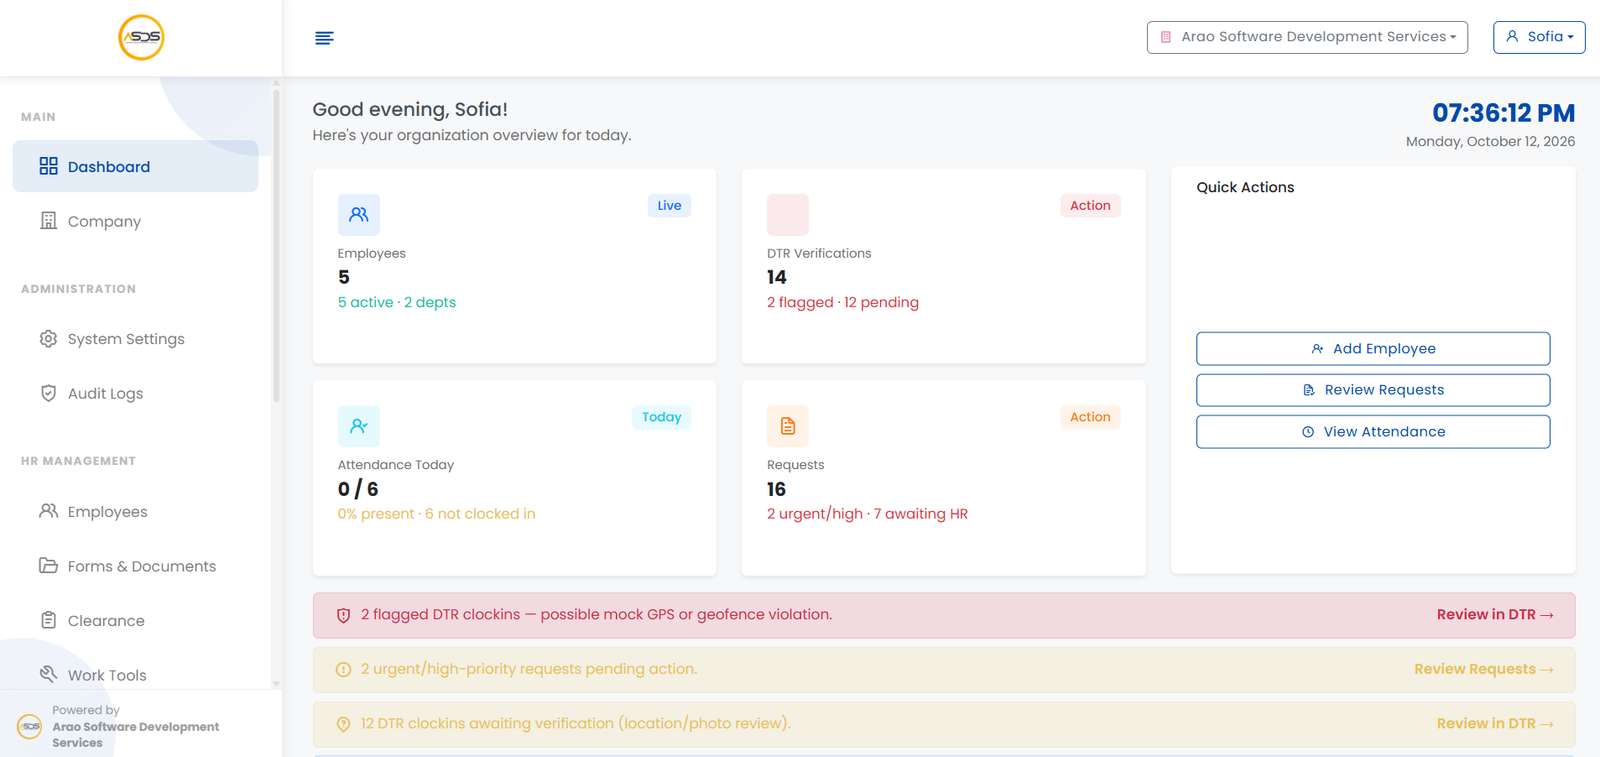Viewport: 1600px width, 757px height.
Task: Click the Requests card document icon
Action: pyautogui.click(x=788, y=426)
